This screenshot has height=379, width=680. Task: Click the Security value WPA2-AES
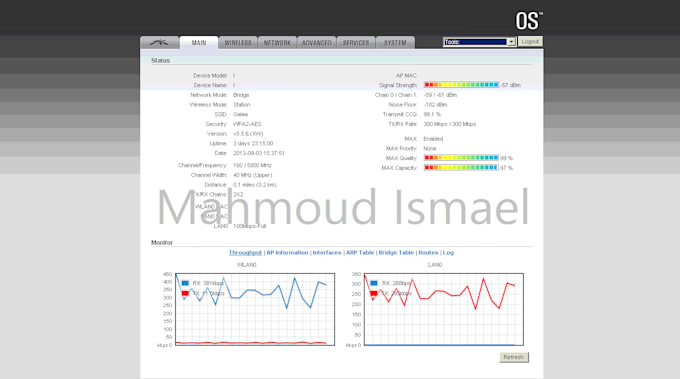[x=247, y=124]
